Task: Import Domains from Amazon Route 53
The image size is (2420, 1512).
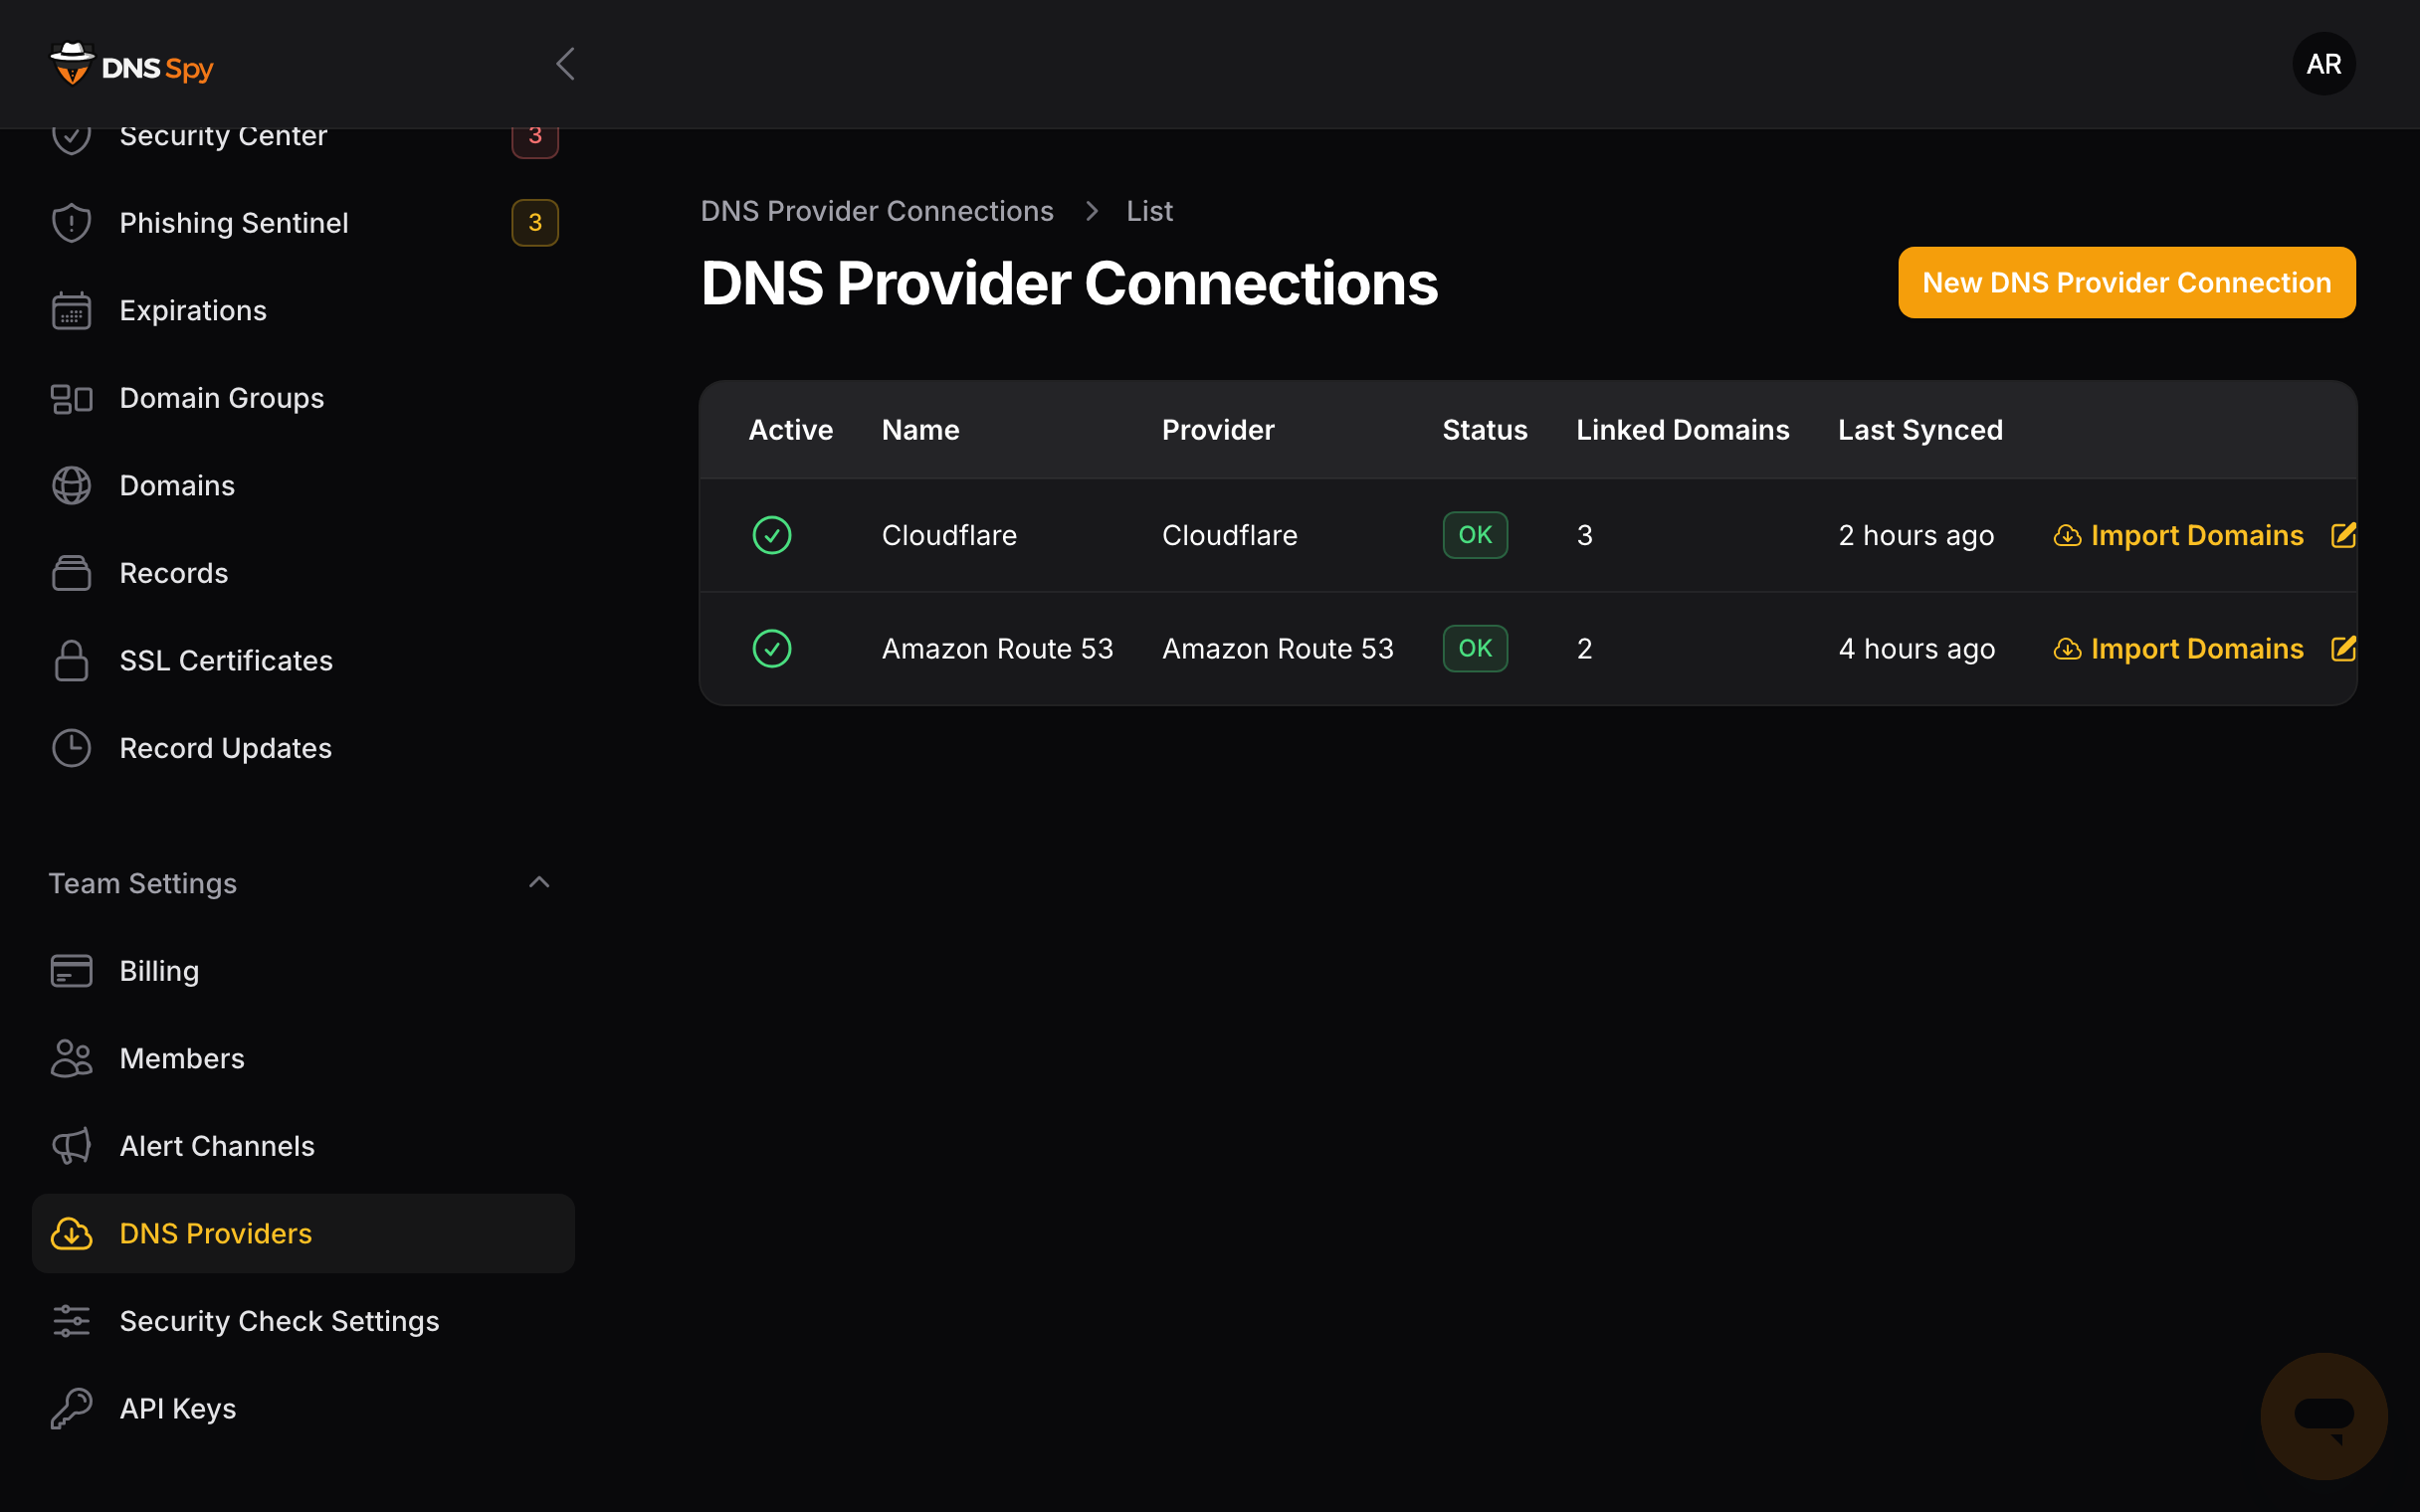Action: pyautogui.click(x=2178, y=648)
